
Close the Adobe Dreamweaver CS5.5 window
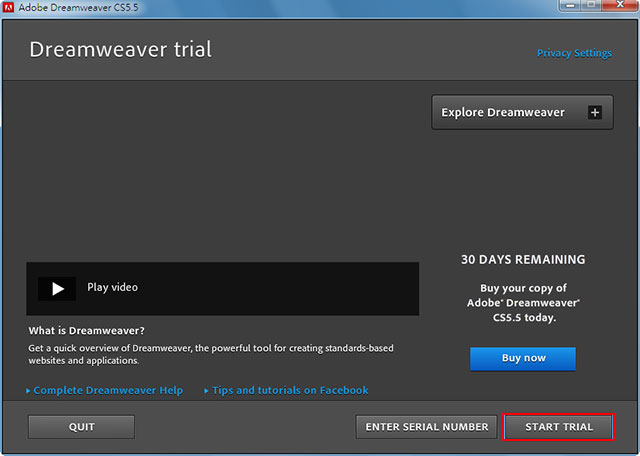(x=620, y=5)
